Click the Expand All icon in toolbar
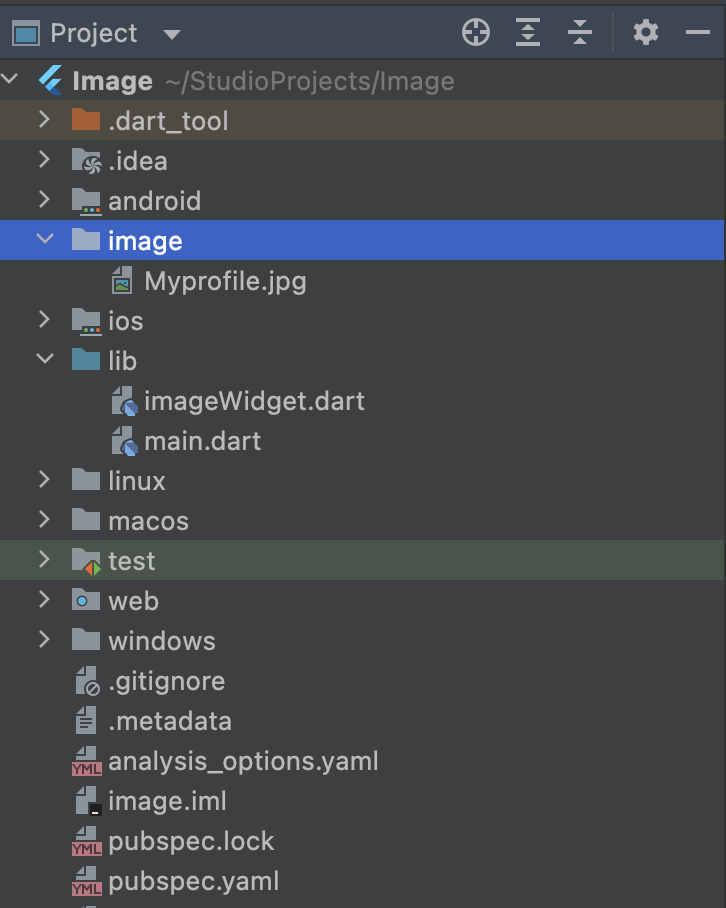The width and height of the screenshot is (726, 908). point(528,32)
